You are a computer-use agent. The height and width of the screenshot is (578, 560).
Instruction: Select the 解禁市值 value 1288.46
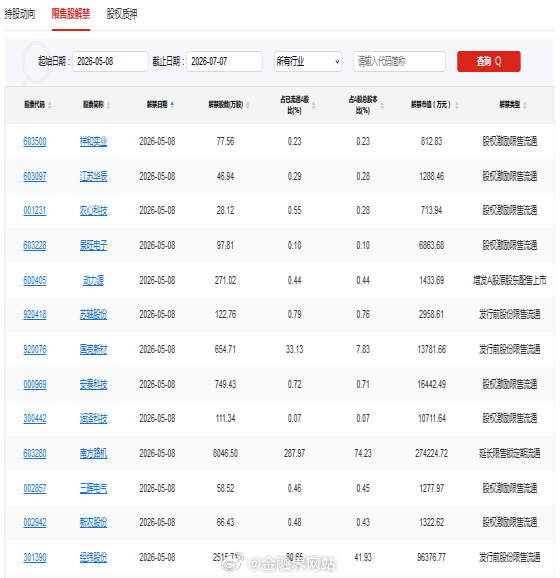pos(431,177)
